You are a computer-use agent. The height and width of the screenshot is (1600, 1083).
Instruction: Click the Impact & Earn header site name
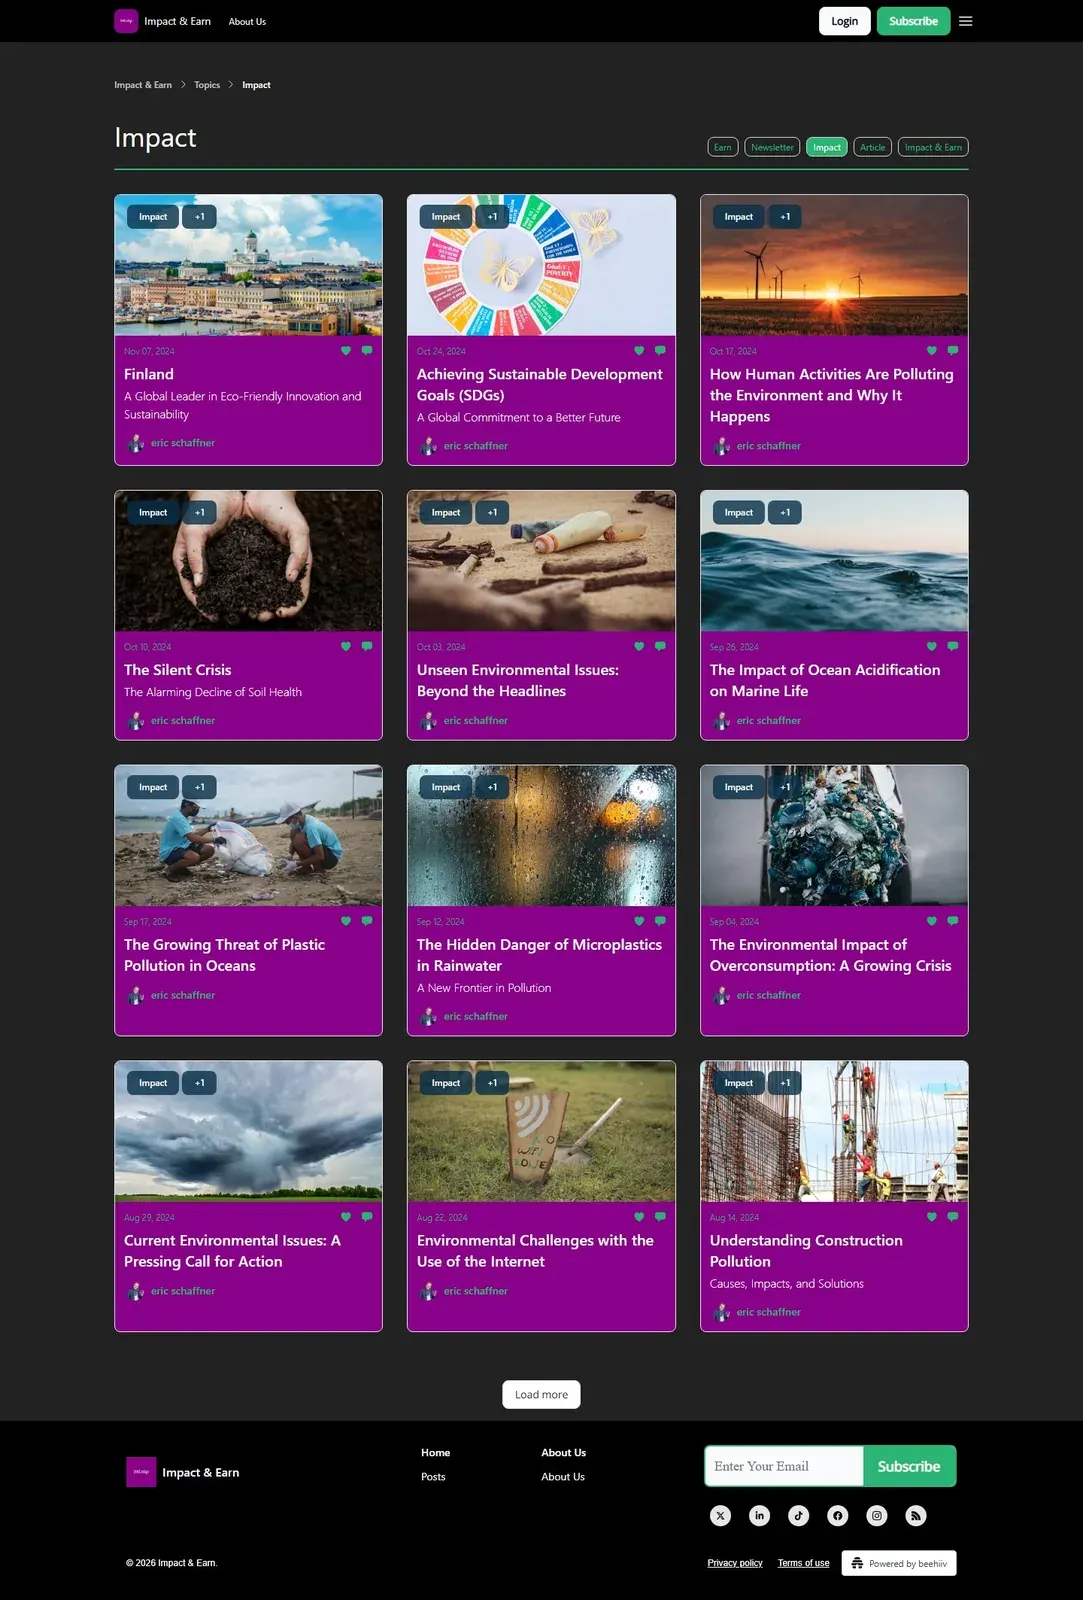tap(177, 21)
